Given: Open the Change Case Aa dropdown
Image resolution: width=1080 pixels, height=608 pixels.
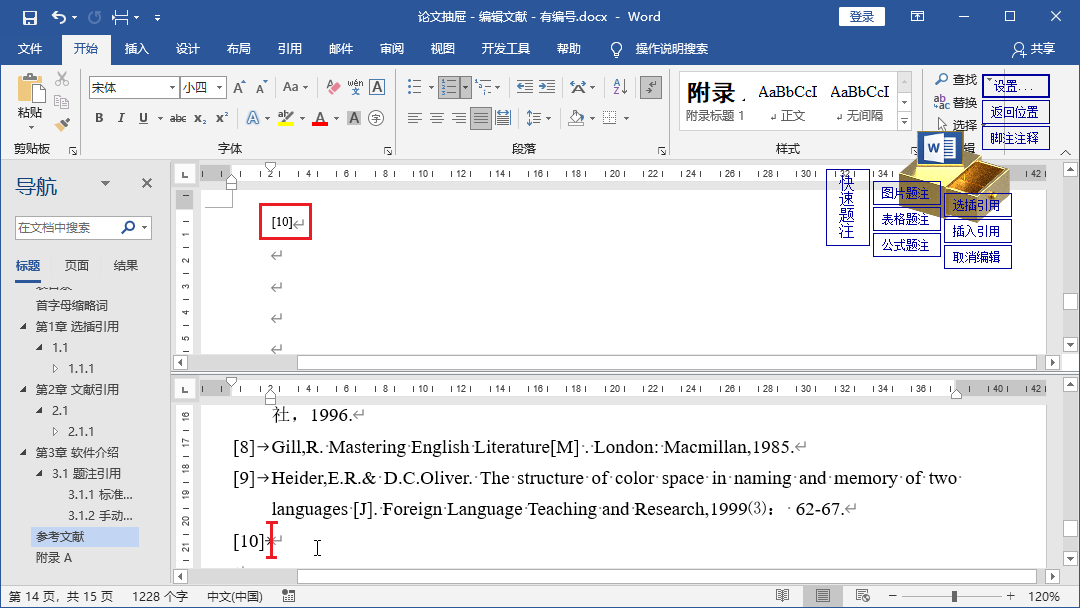Looking at the screenshot, I should [x=295, y=87].
